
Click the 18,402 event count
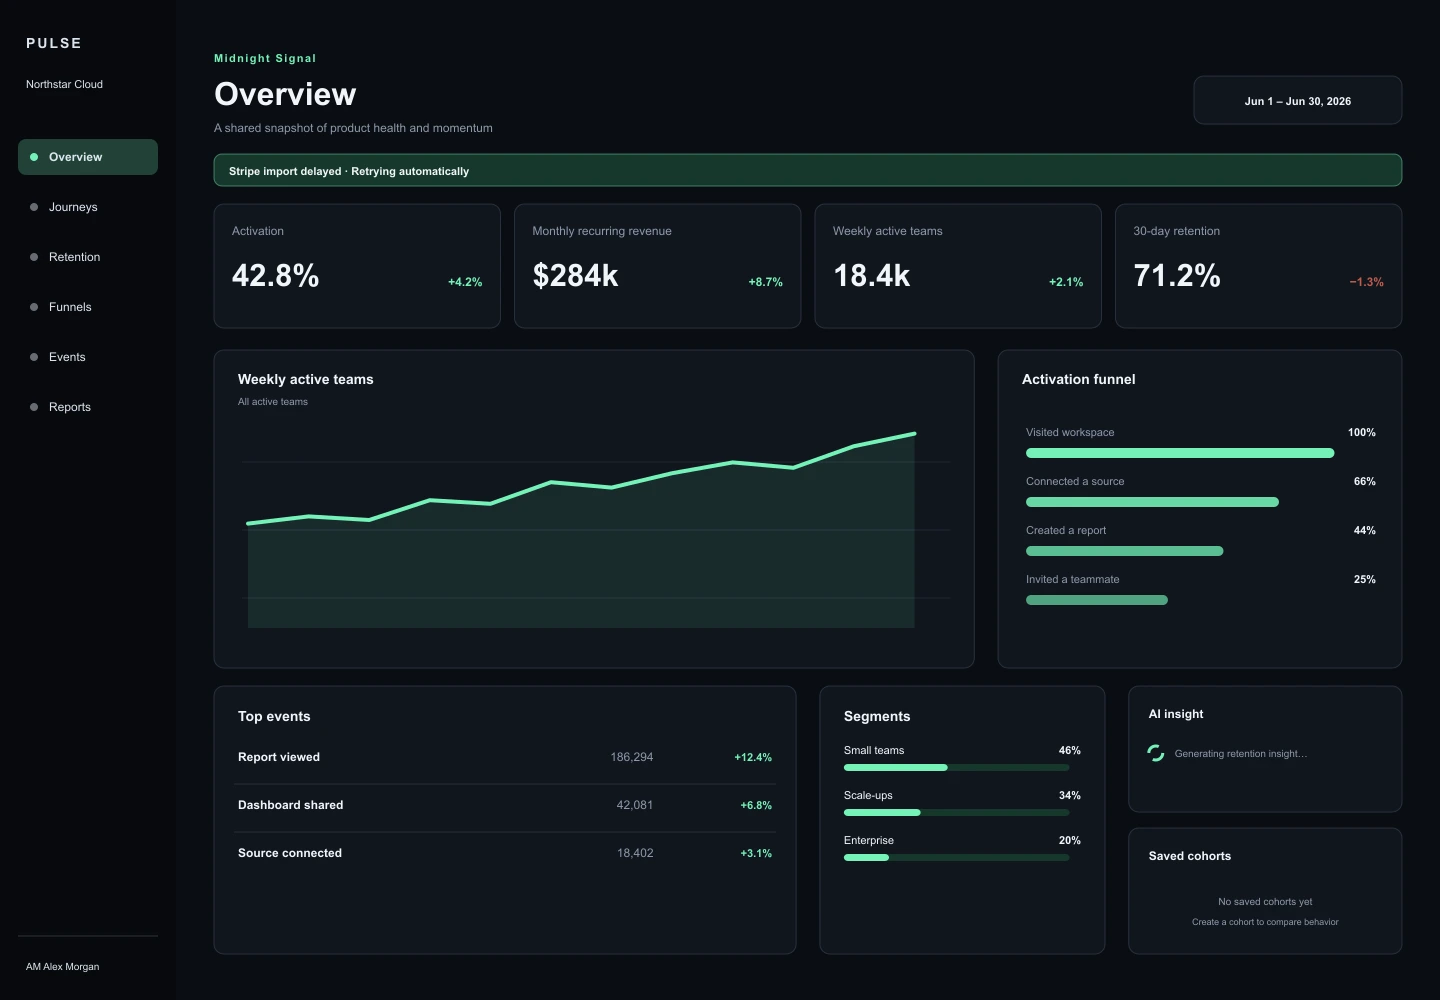[635, 853]
